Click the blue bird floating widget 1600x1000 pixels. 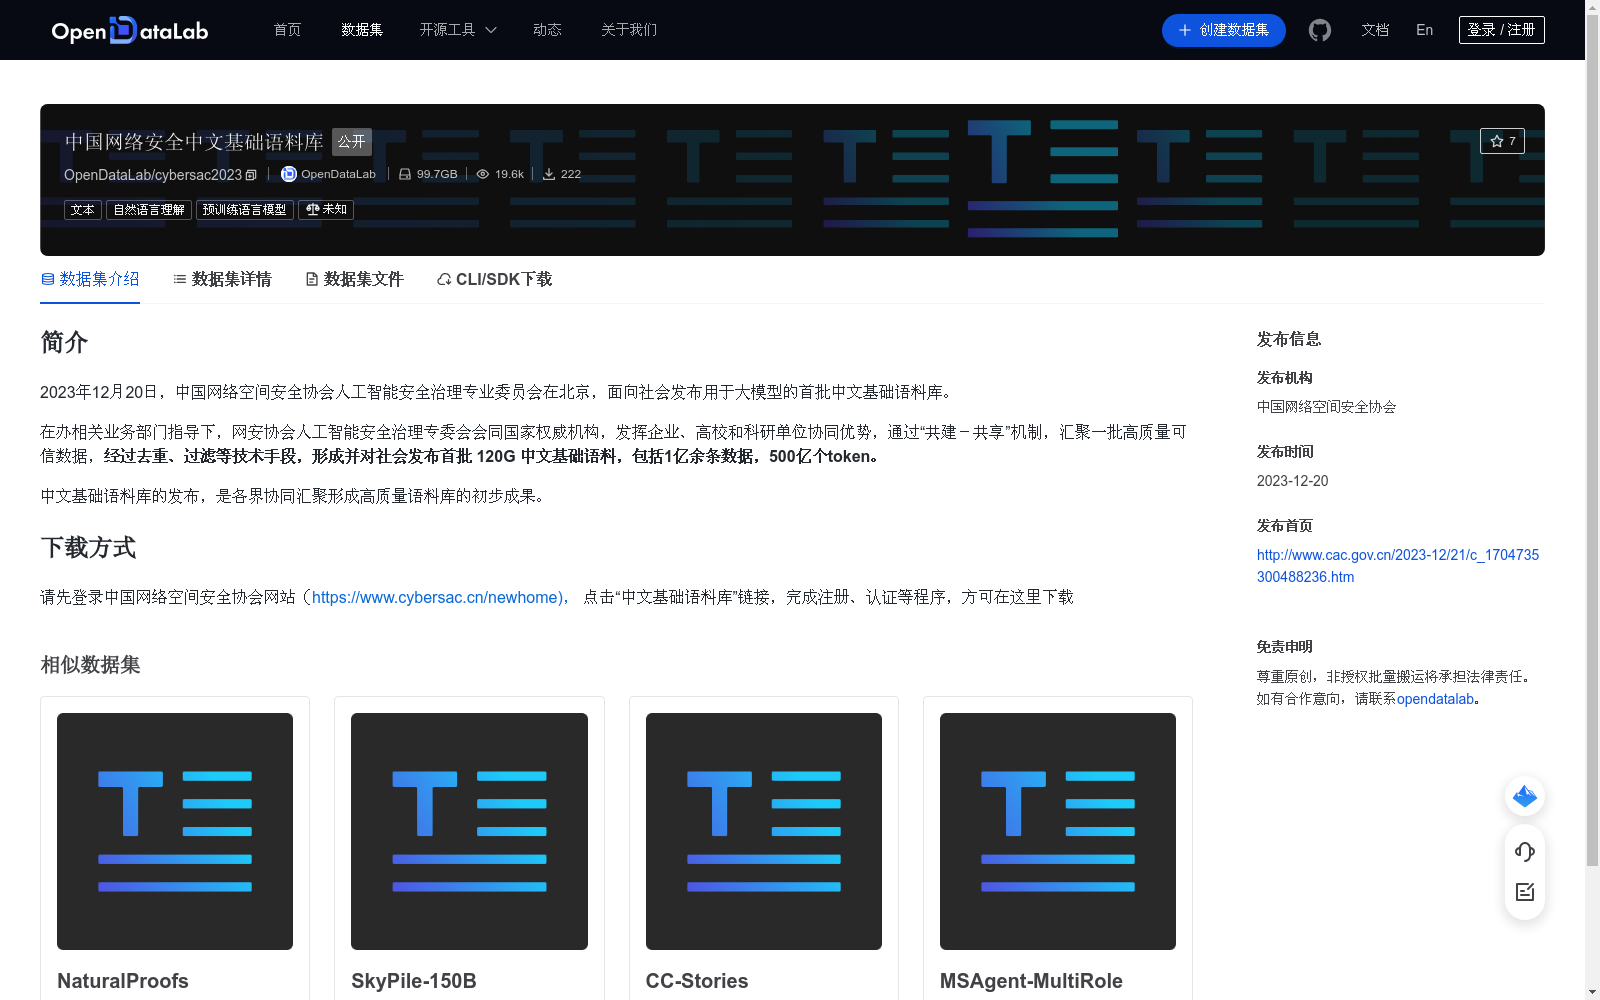(x=1525, y=796)
